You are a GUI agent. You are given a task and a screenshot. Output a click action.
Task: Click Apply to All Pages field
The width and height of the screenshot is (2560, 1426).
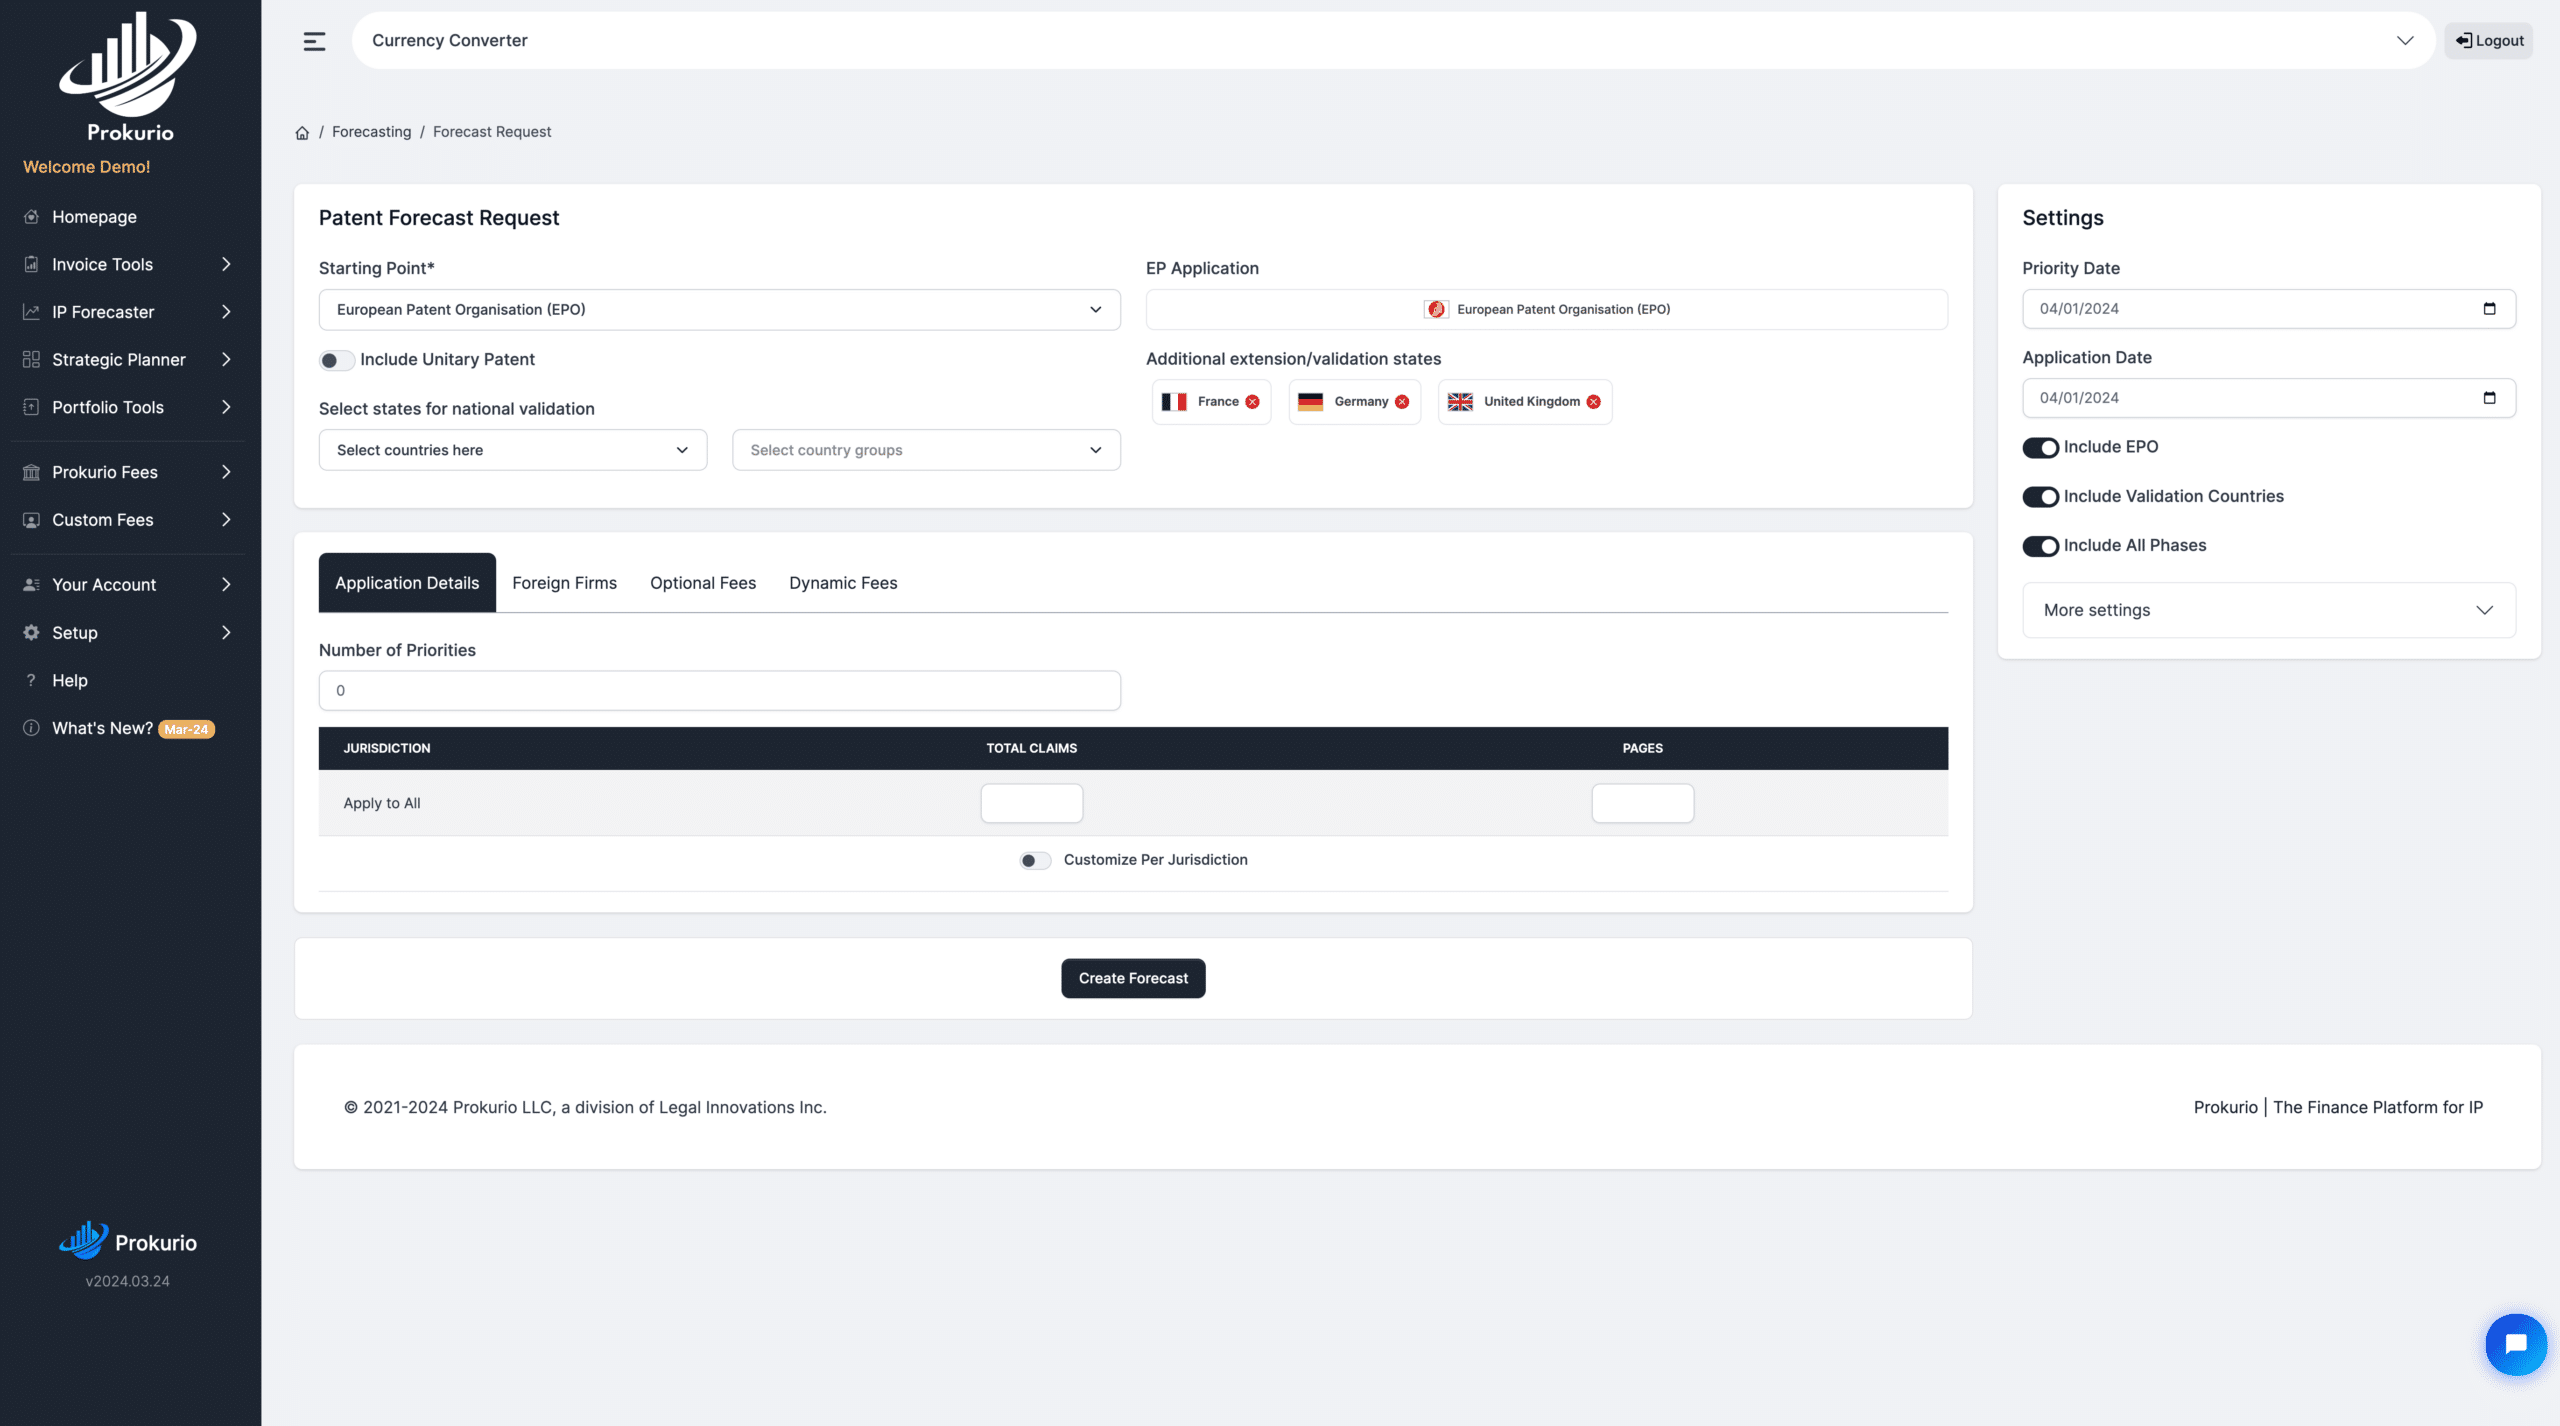point(1642,803)
